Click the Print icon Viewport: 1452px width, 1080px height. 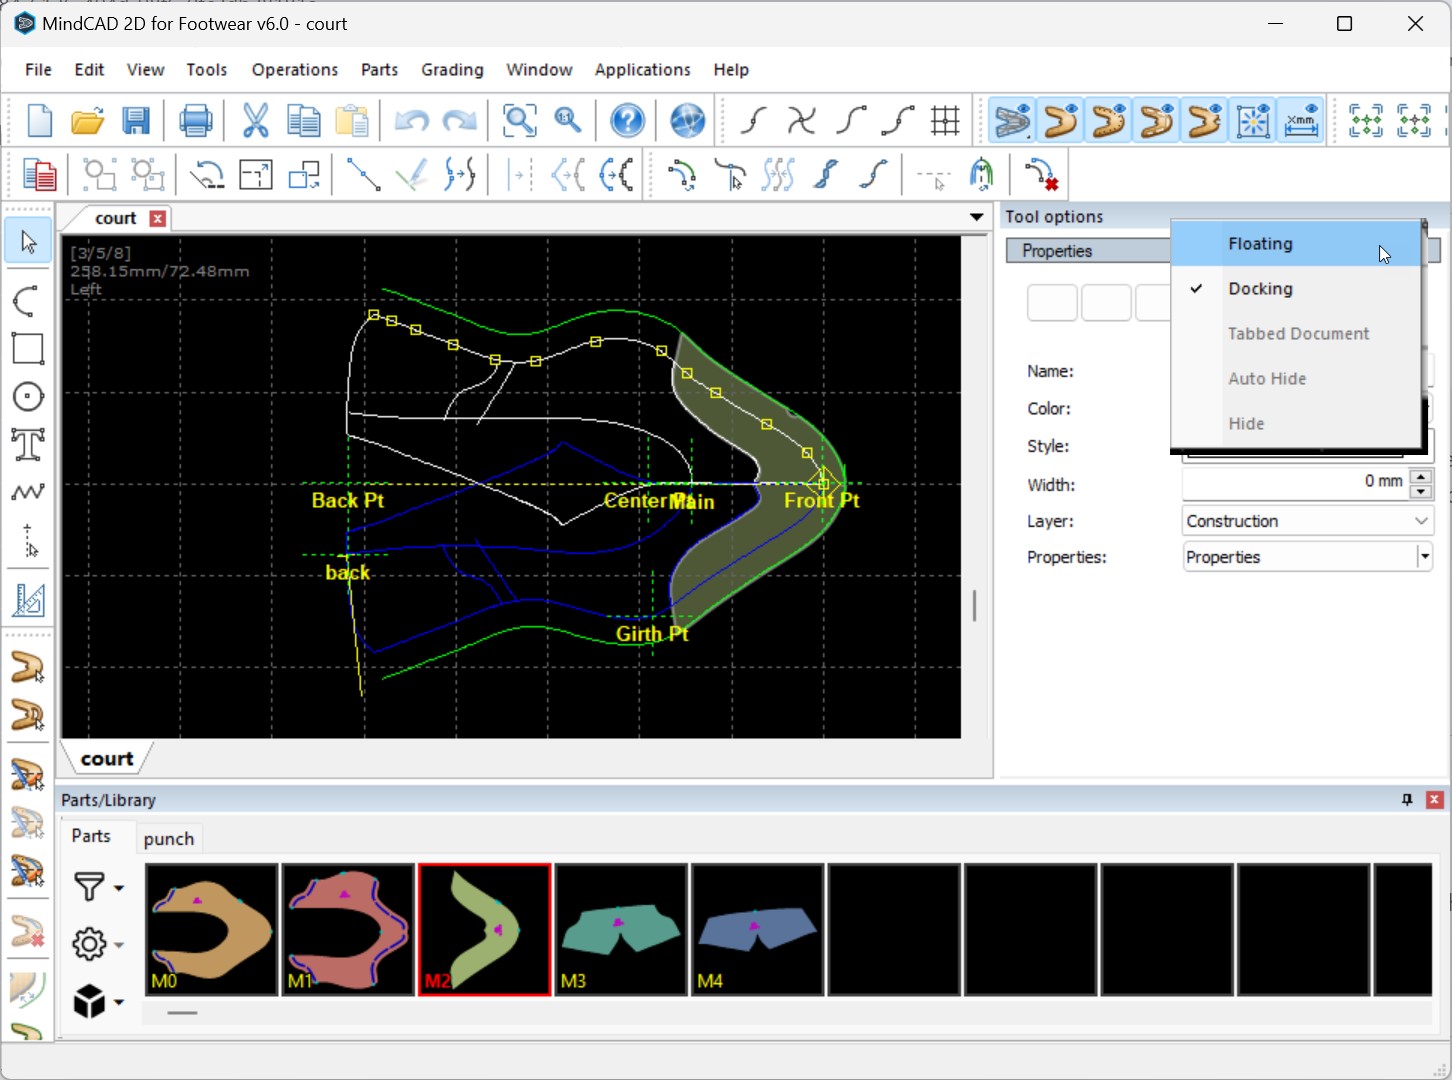tap(195, 119)
